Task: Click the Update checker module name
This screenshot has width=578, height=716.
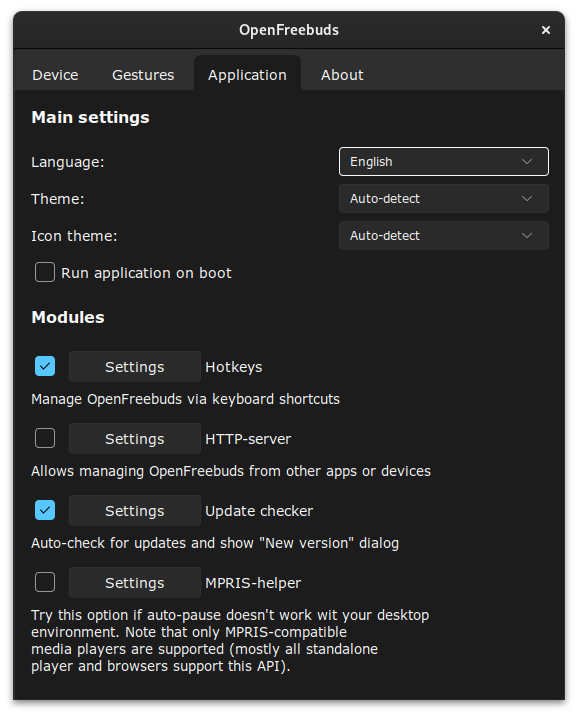Action: pos(259,511)
